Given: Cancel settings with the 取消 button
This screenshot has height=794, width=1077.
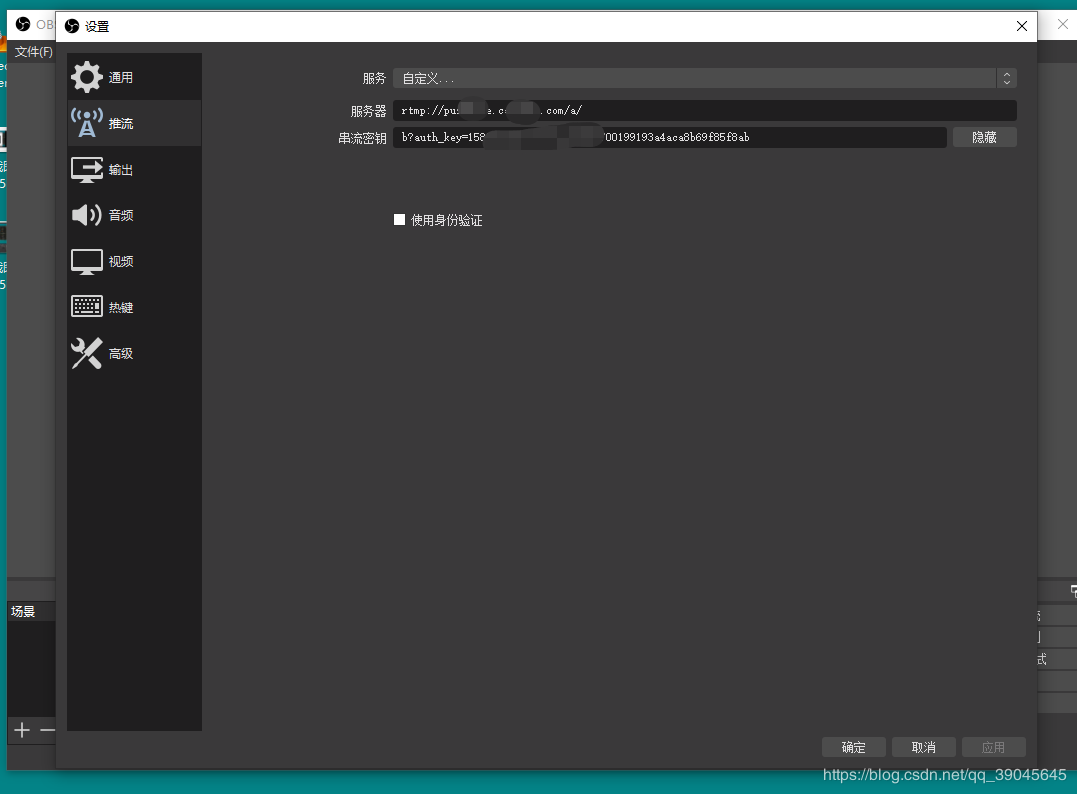Looking at the screenshot, I should [924, 747].
